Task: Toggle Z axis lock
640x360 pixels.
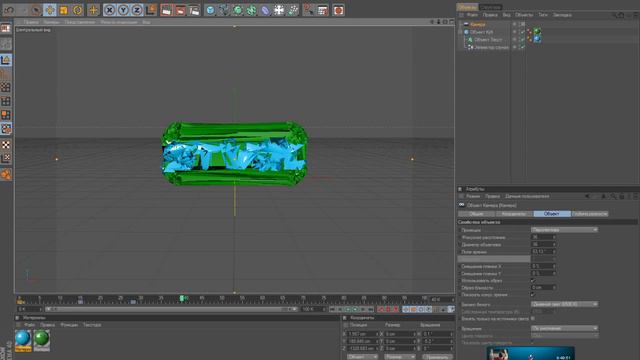Action: click(137, 10)
